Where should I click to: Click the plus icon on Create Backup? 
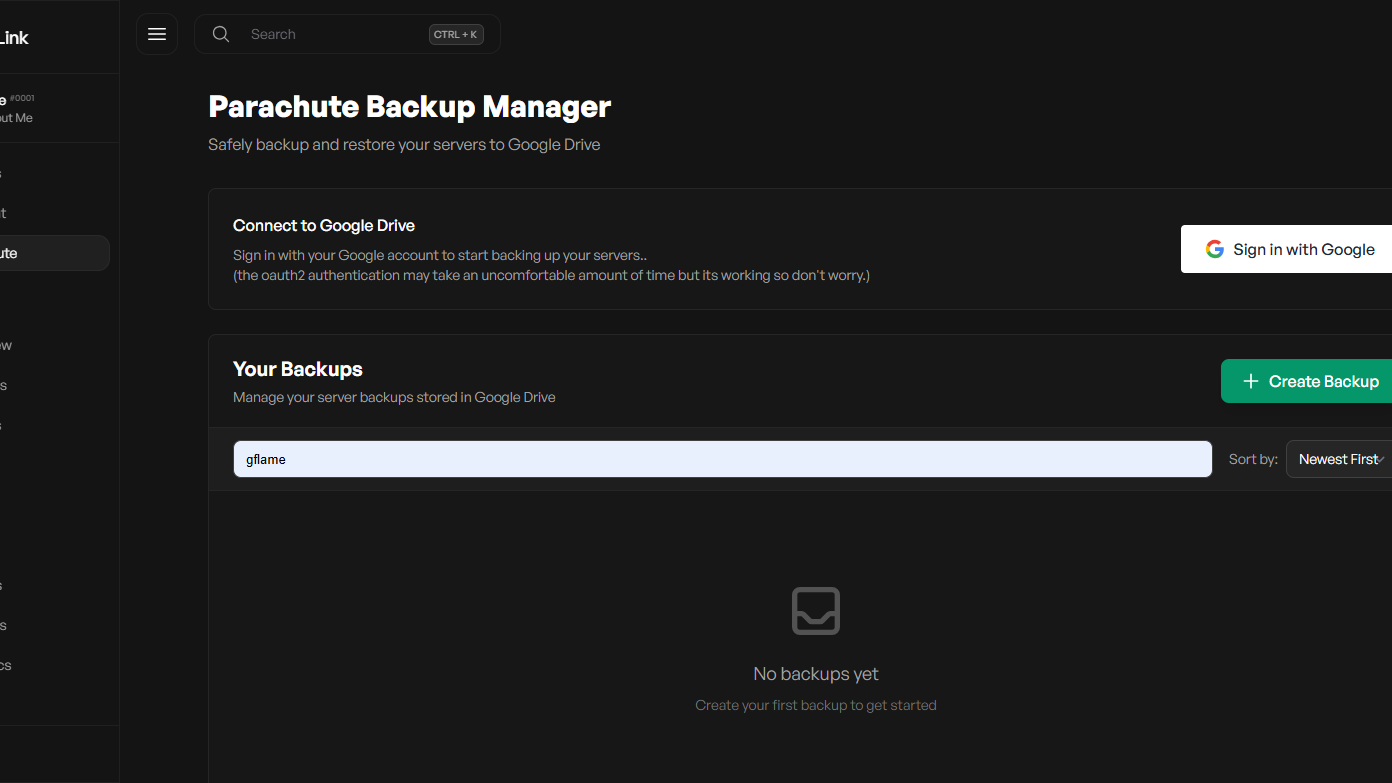click(x=1250, y=381)
